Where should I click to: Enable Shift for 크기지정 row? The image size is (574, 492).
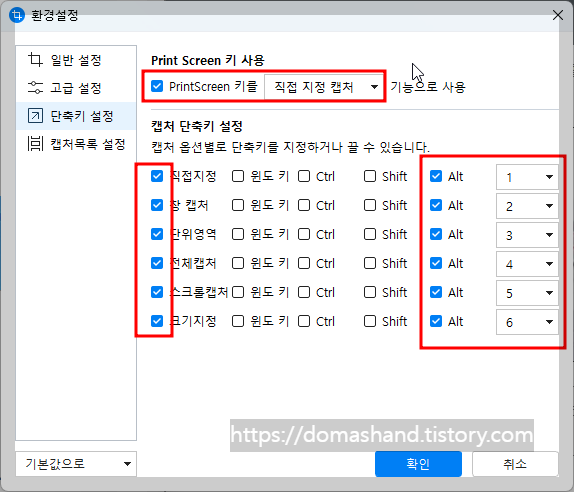point(370,321)
